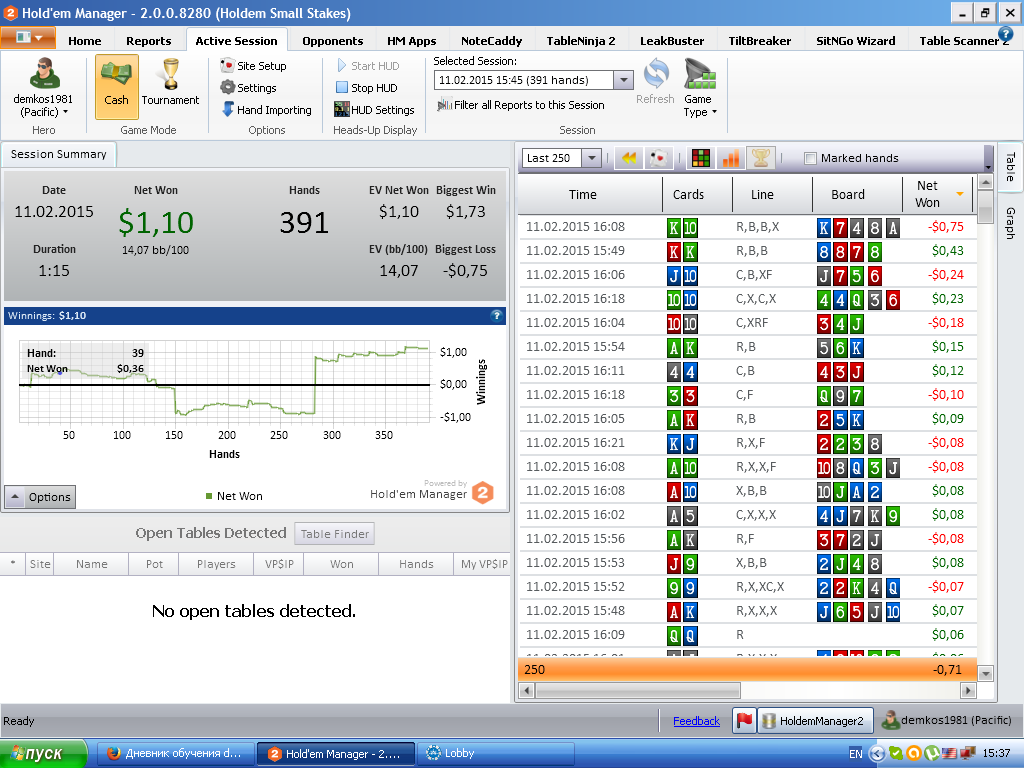Open the orange application menu button

pos(28,38)
